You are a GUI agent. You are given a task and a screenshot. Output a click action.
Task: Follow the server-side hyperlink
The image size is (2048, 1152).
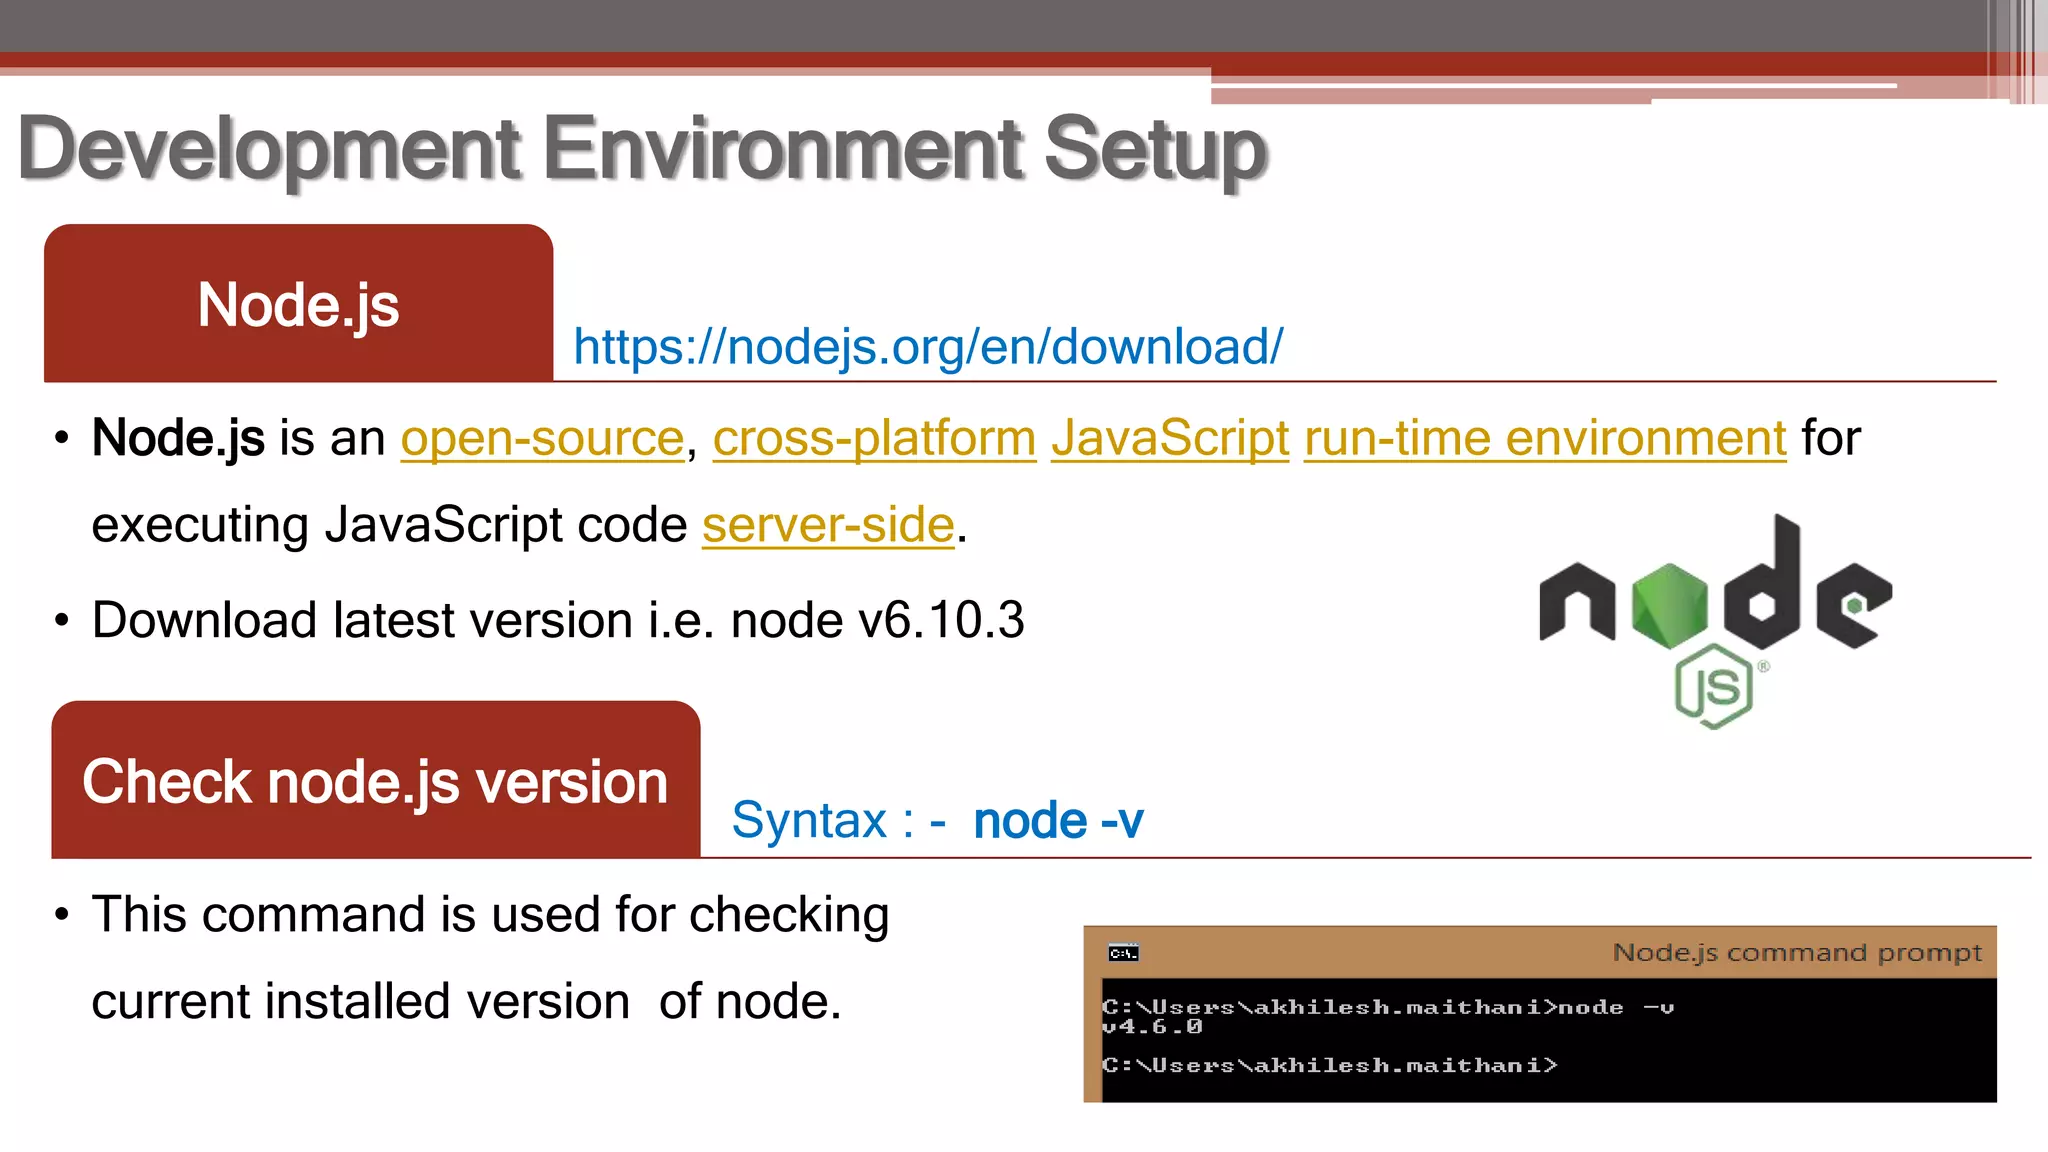[828, 525]
